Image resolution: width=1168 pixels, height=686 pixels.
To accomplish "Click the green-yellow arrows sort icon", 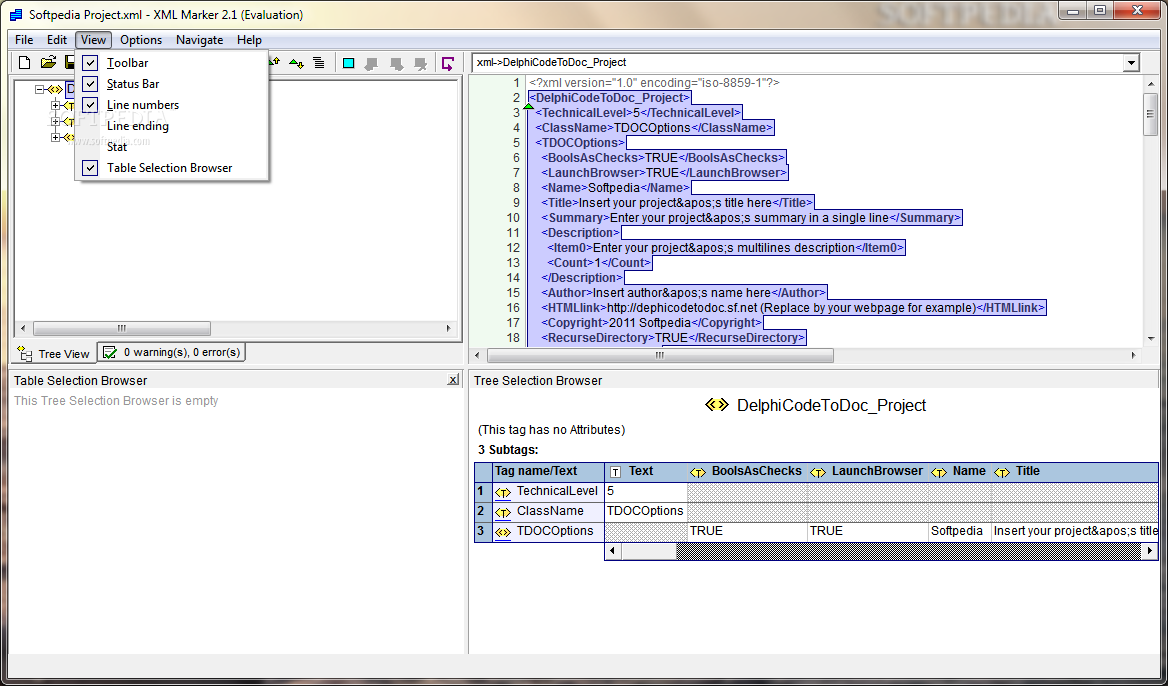I will point(296,63).
